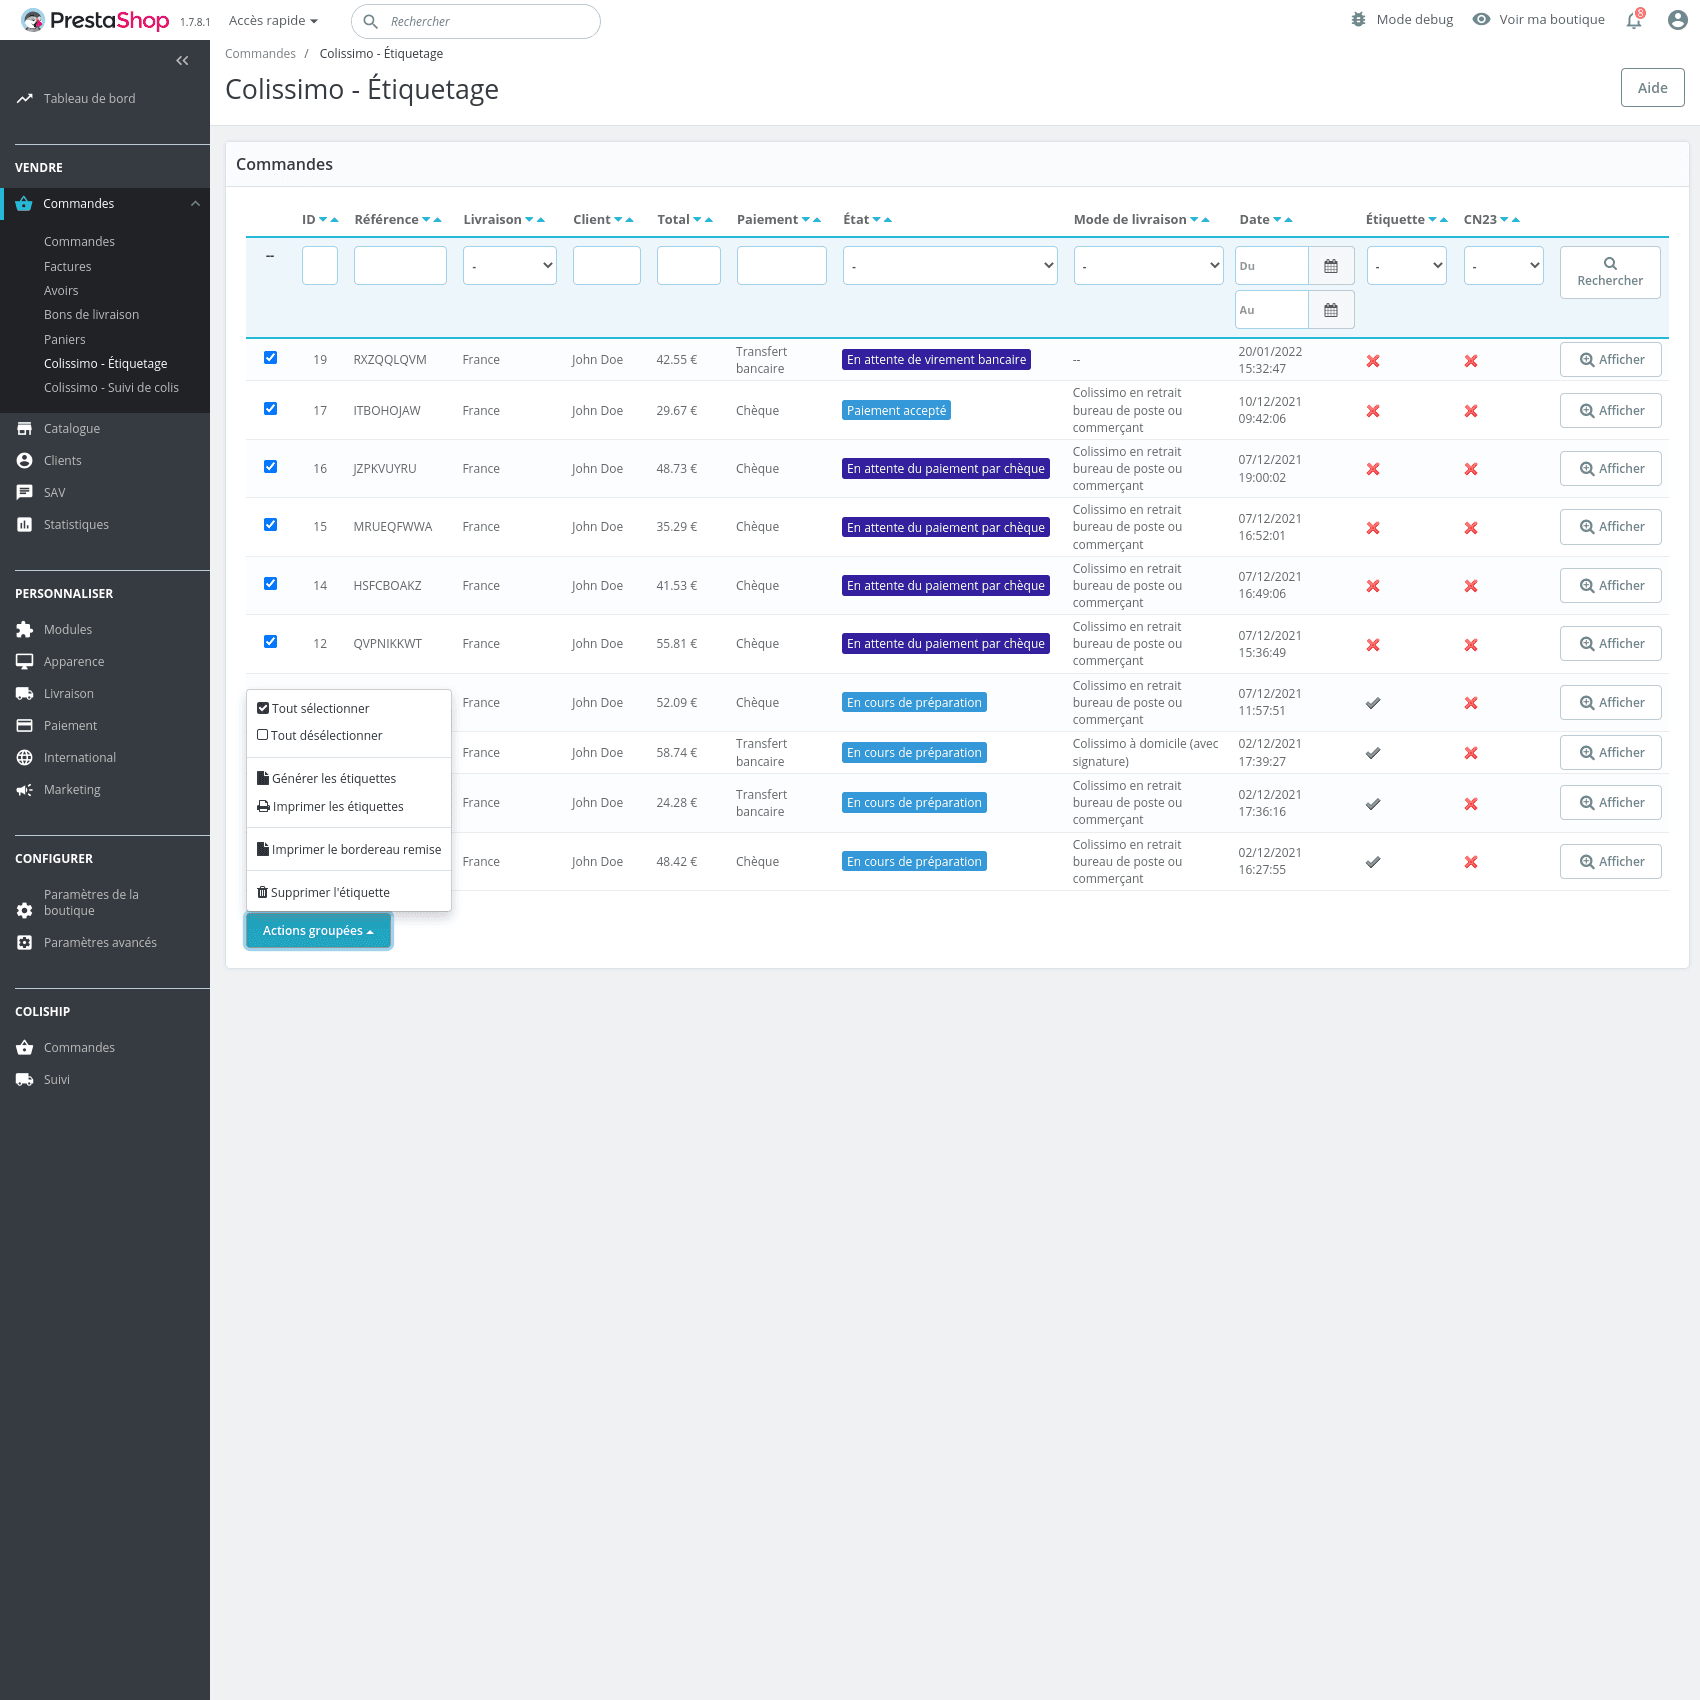The image size is (1700, 1700).
Task: Uncheck the checkbox for order 19
Action: pos(270,358)
